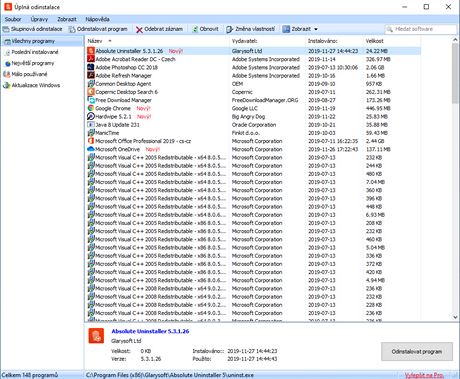
Task: Click the program list scrollbar thumb
Action: tap(455, 73)
